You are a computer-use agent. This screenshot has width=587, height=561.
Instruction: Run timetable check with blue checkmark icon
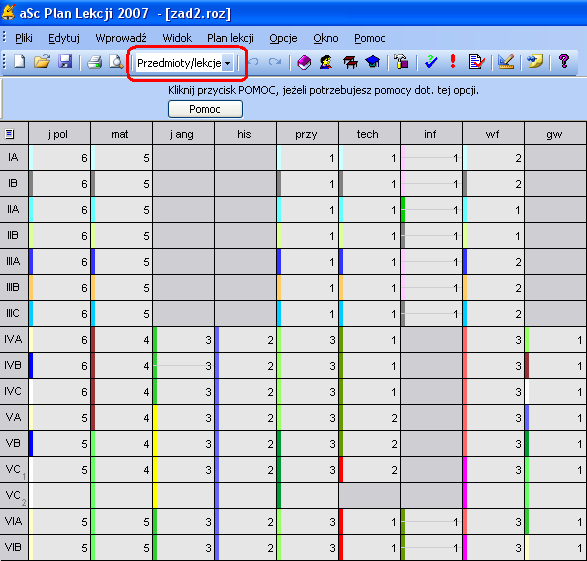[x=431, y=62]
